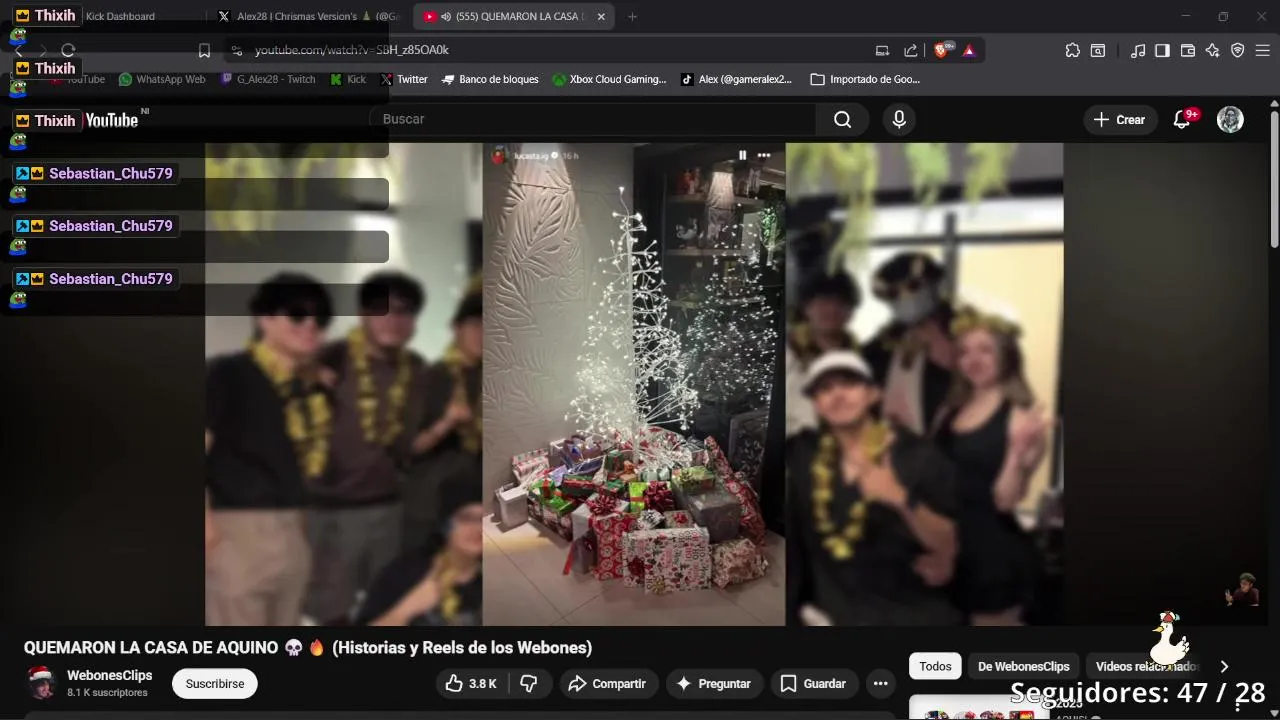
Task: Open the WebonesClips channel name link
Action: (110, 676)
